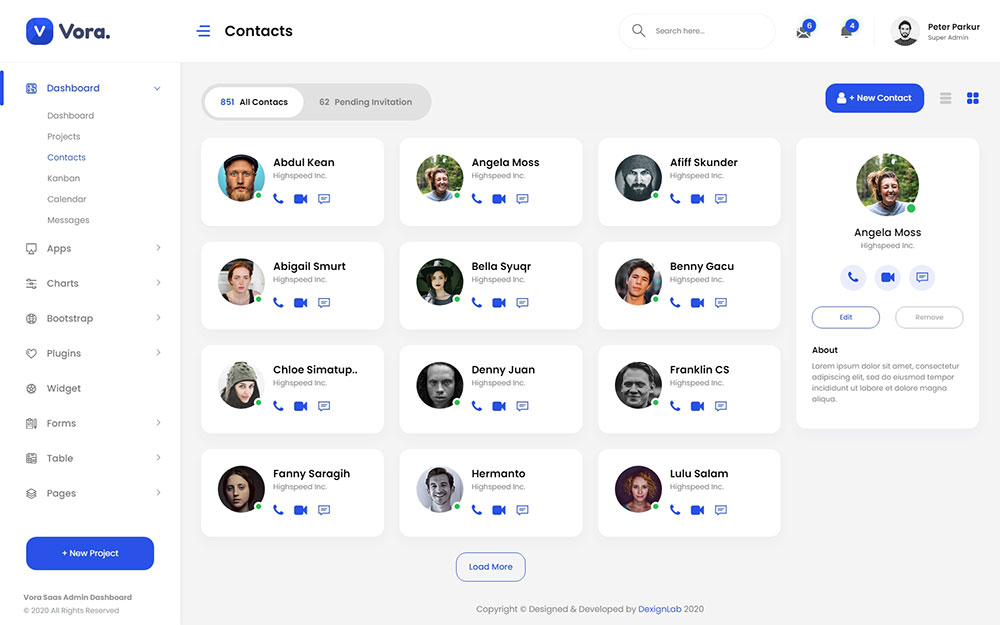Switch to list view layout

tap(945, 98)
